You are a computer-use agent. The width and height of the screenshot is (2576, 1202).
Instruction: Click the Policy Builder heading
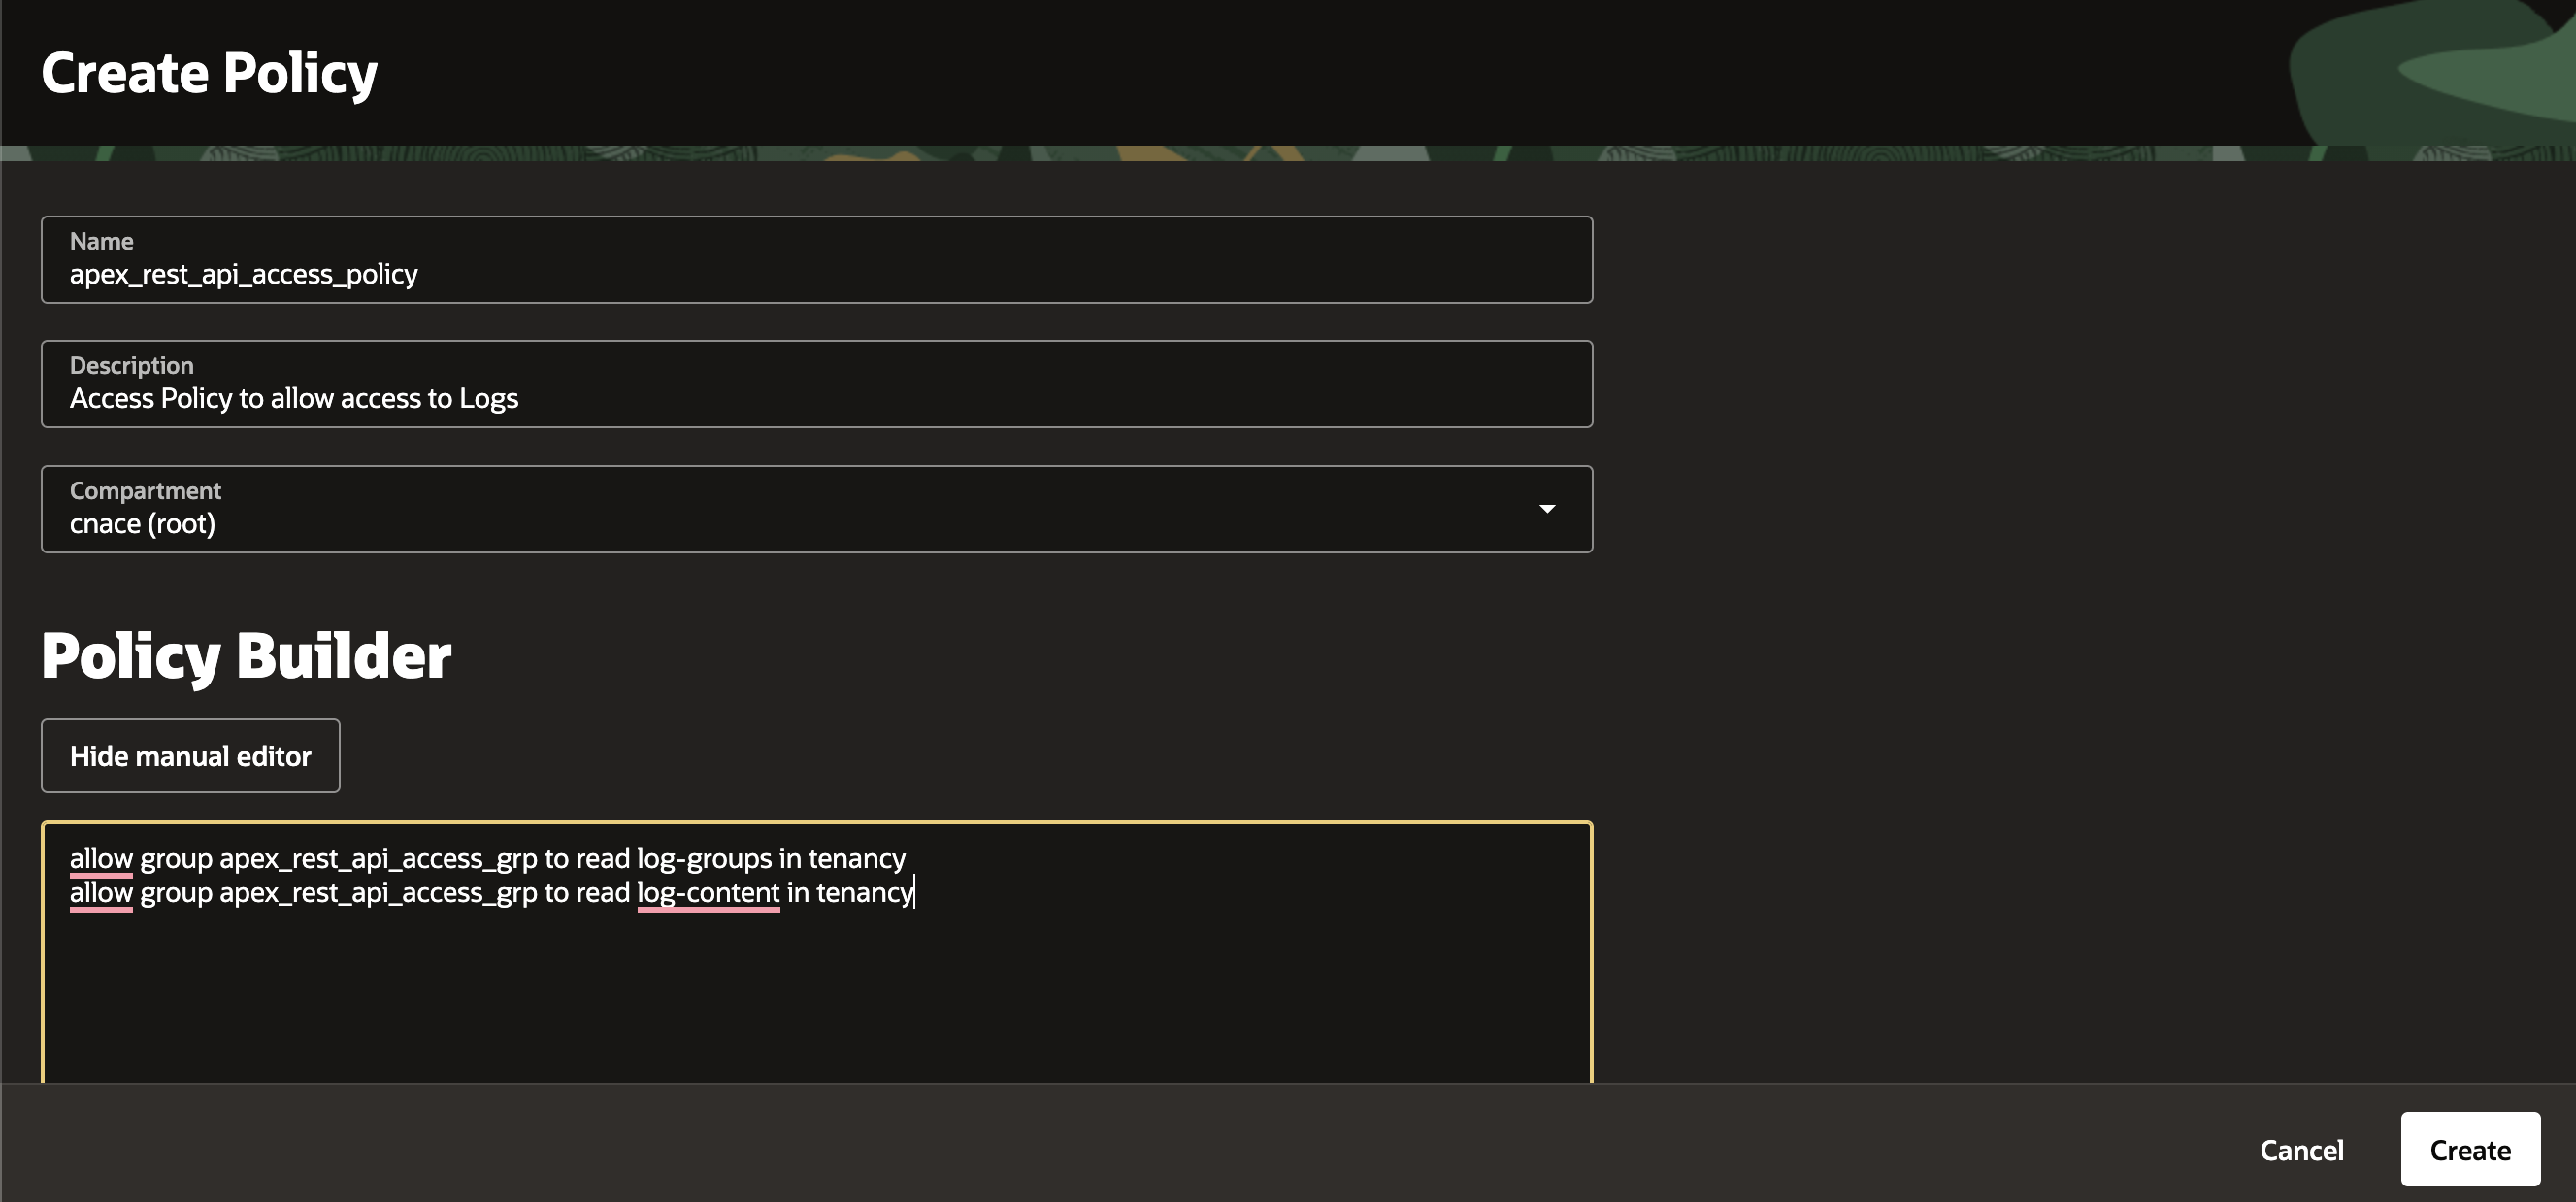click(x=246, y=656)
